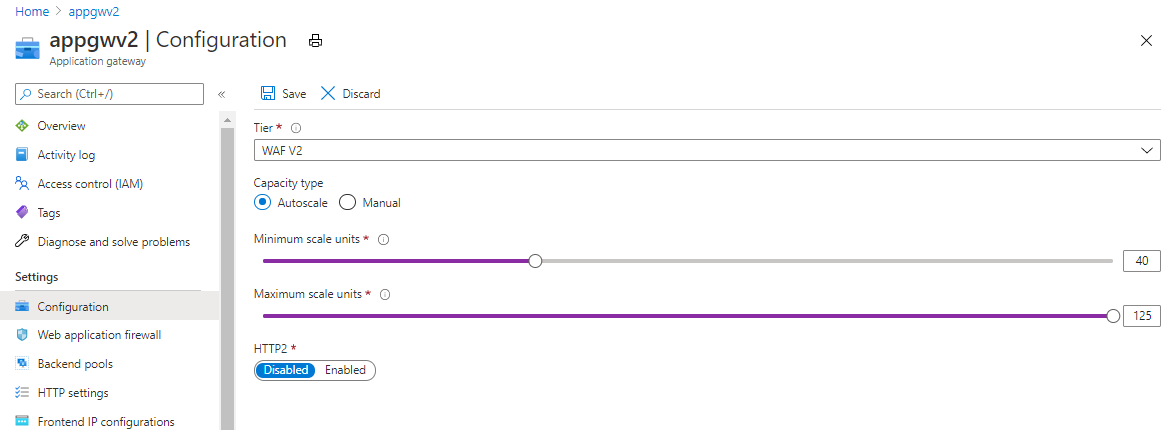Click the Discard X icon

pos(328,93)
